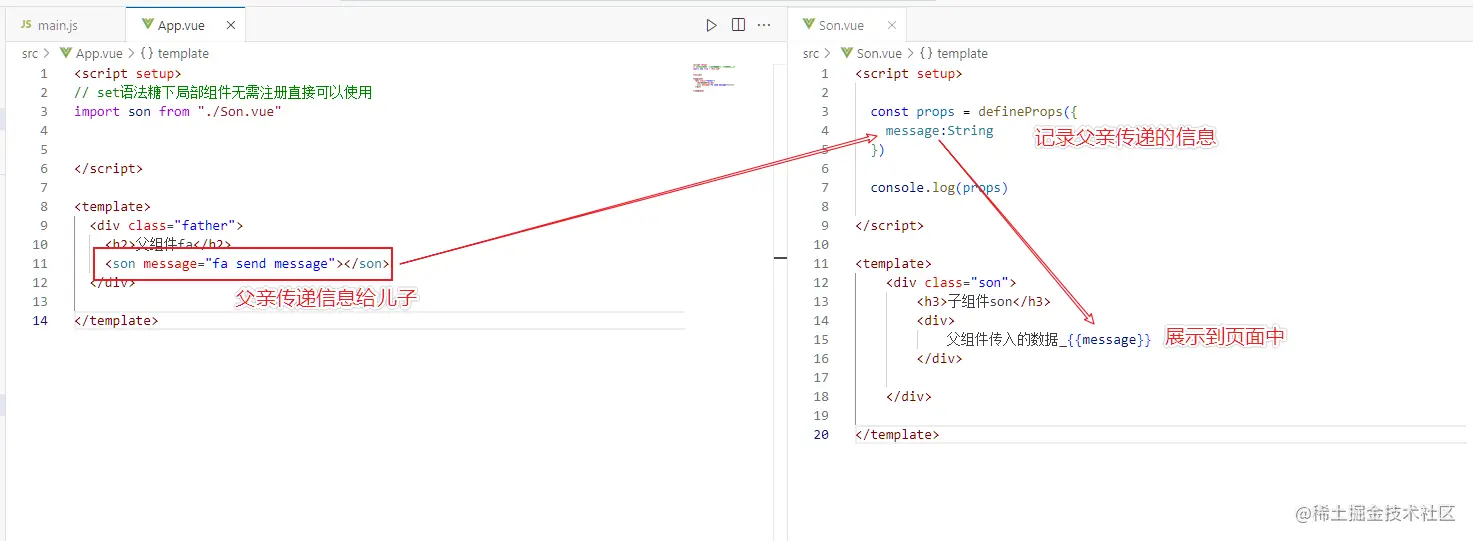Close the Son.vue tab
The width and height of the screenshot is (1473, 541).
(892, 25)
